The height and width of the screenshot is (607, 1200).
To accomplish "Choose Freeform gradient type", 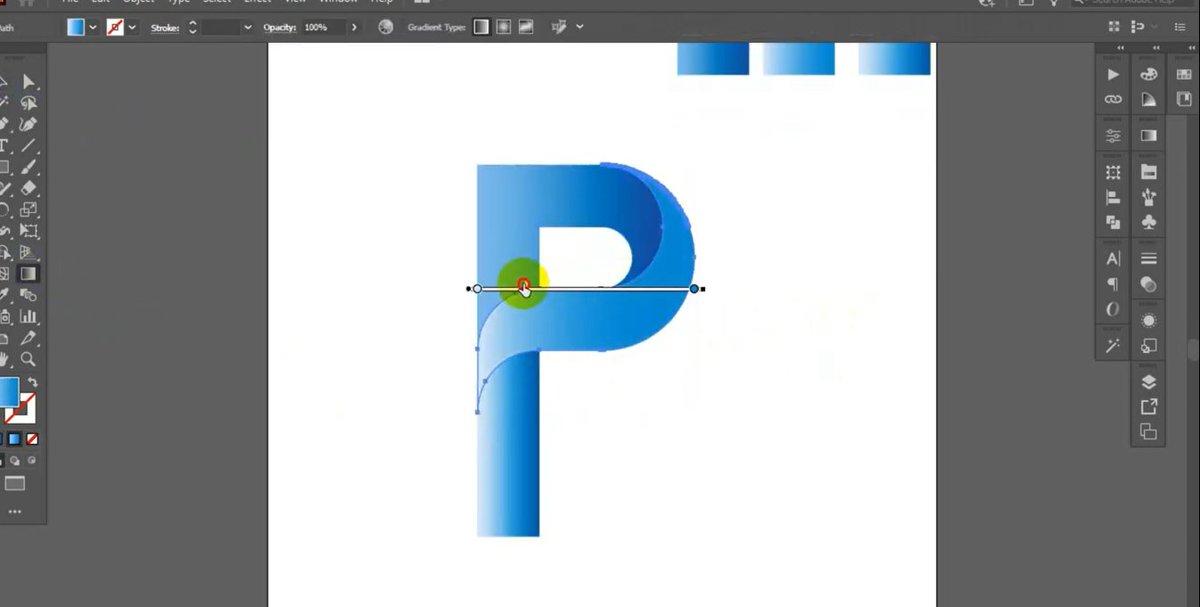I will [526, 27].
